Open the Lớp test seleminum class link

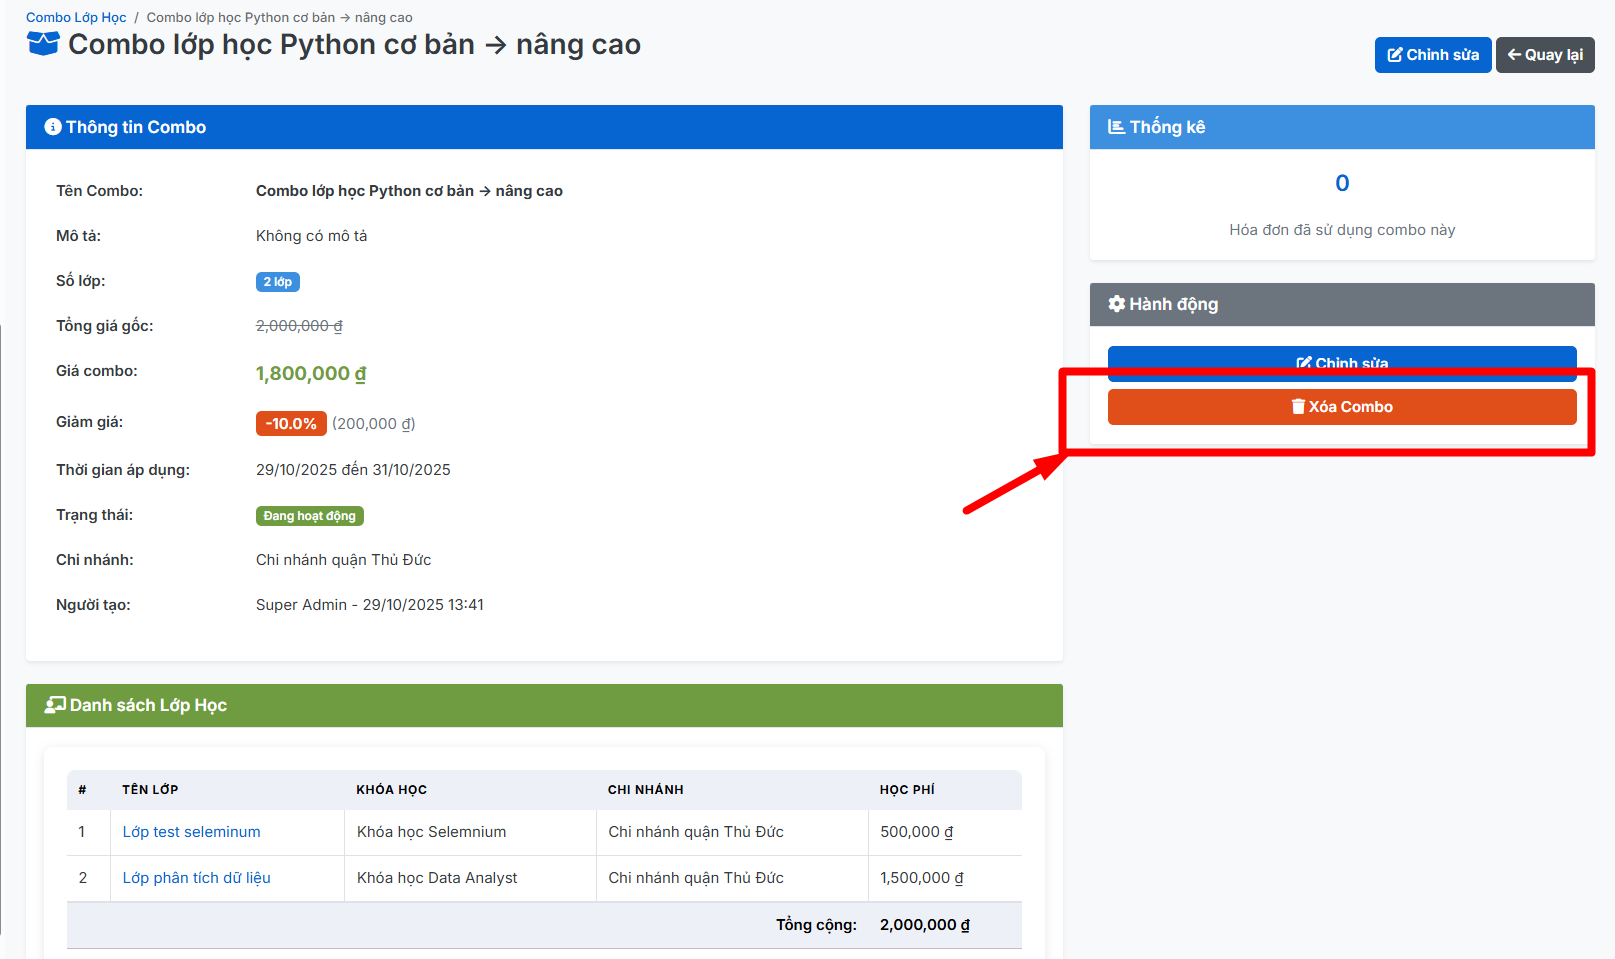click(191, 832)
